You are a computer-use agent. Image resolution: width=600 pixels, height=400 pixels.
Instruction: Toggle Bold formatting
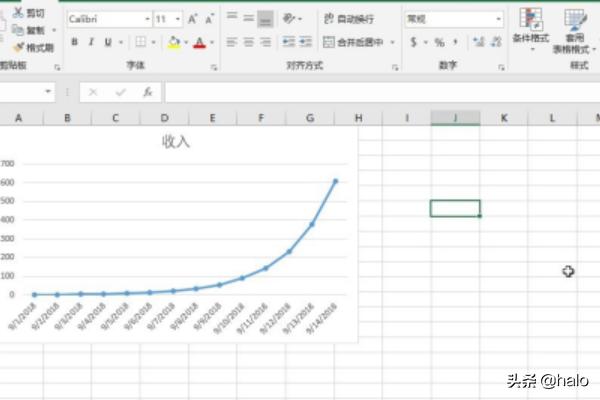coord(75,42)
